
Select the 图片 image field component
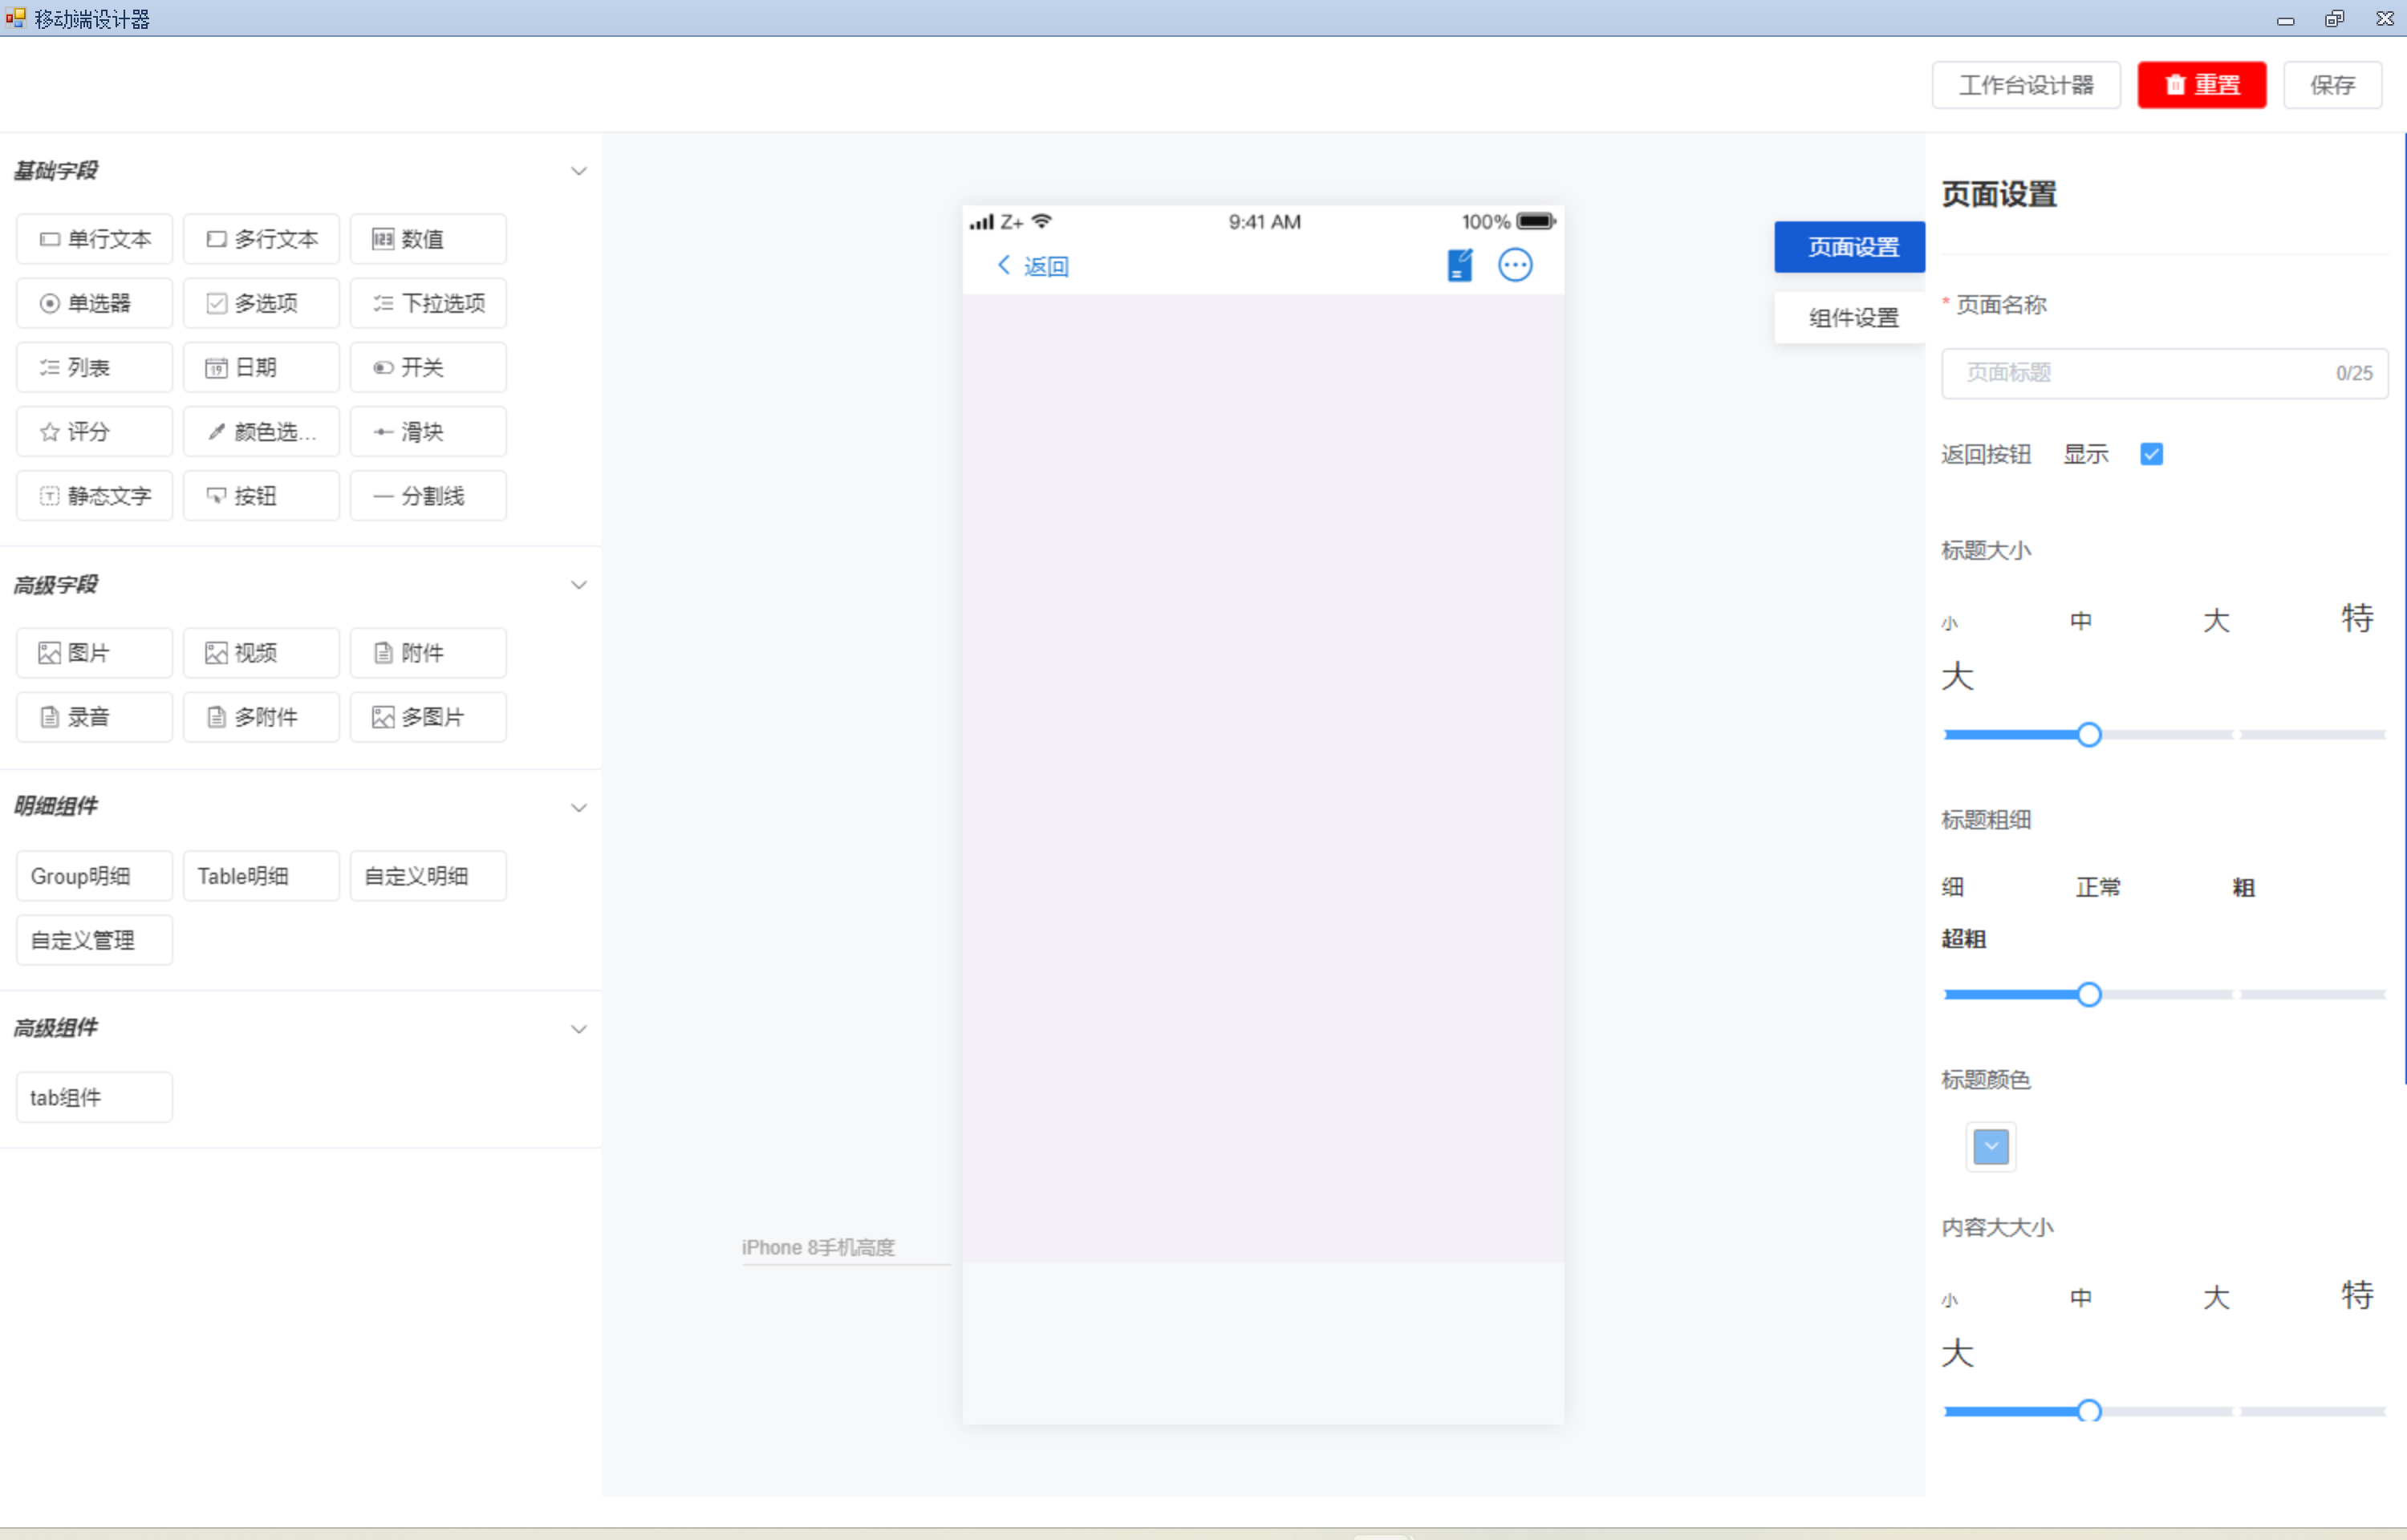[x=94, y=653]
